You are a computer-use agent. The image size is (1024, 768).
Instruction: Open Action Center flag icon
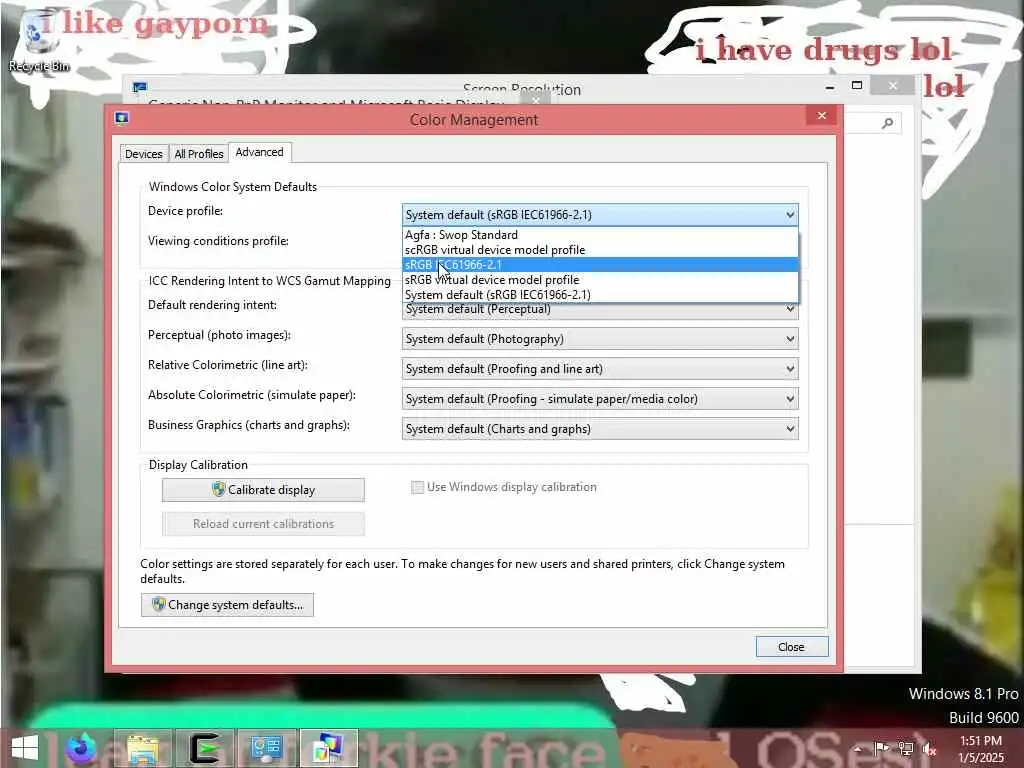[x=882, y=748]
